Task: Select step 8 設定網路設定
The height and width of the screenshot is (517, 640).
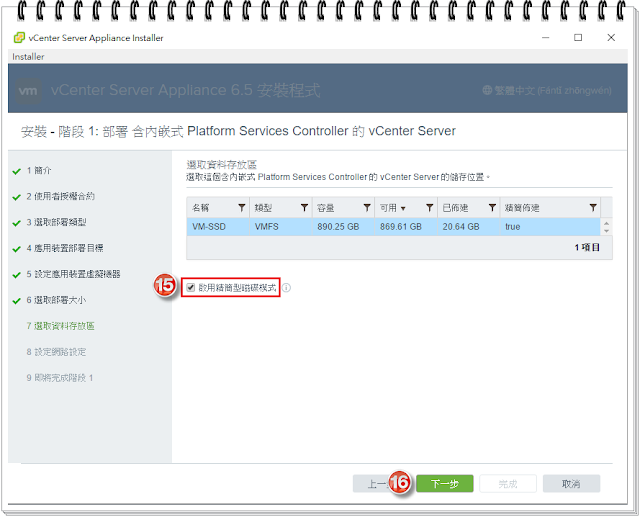Action: 56,352
